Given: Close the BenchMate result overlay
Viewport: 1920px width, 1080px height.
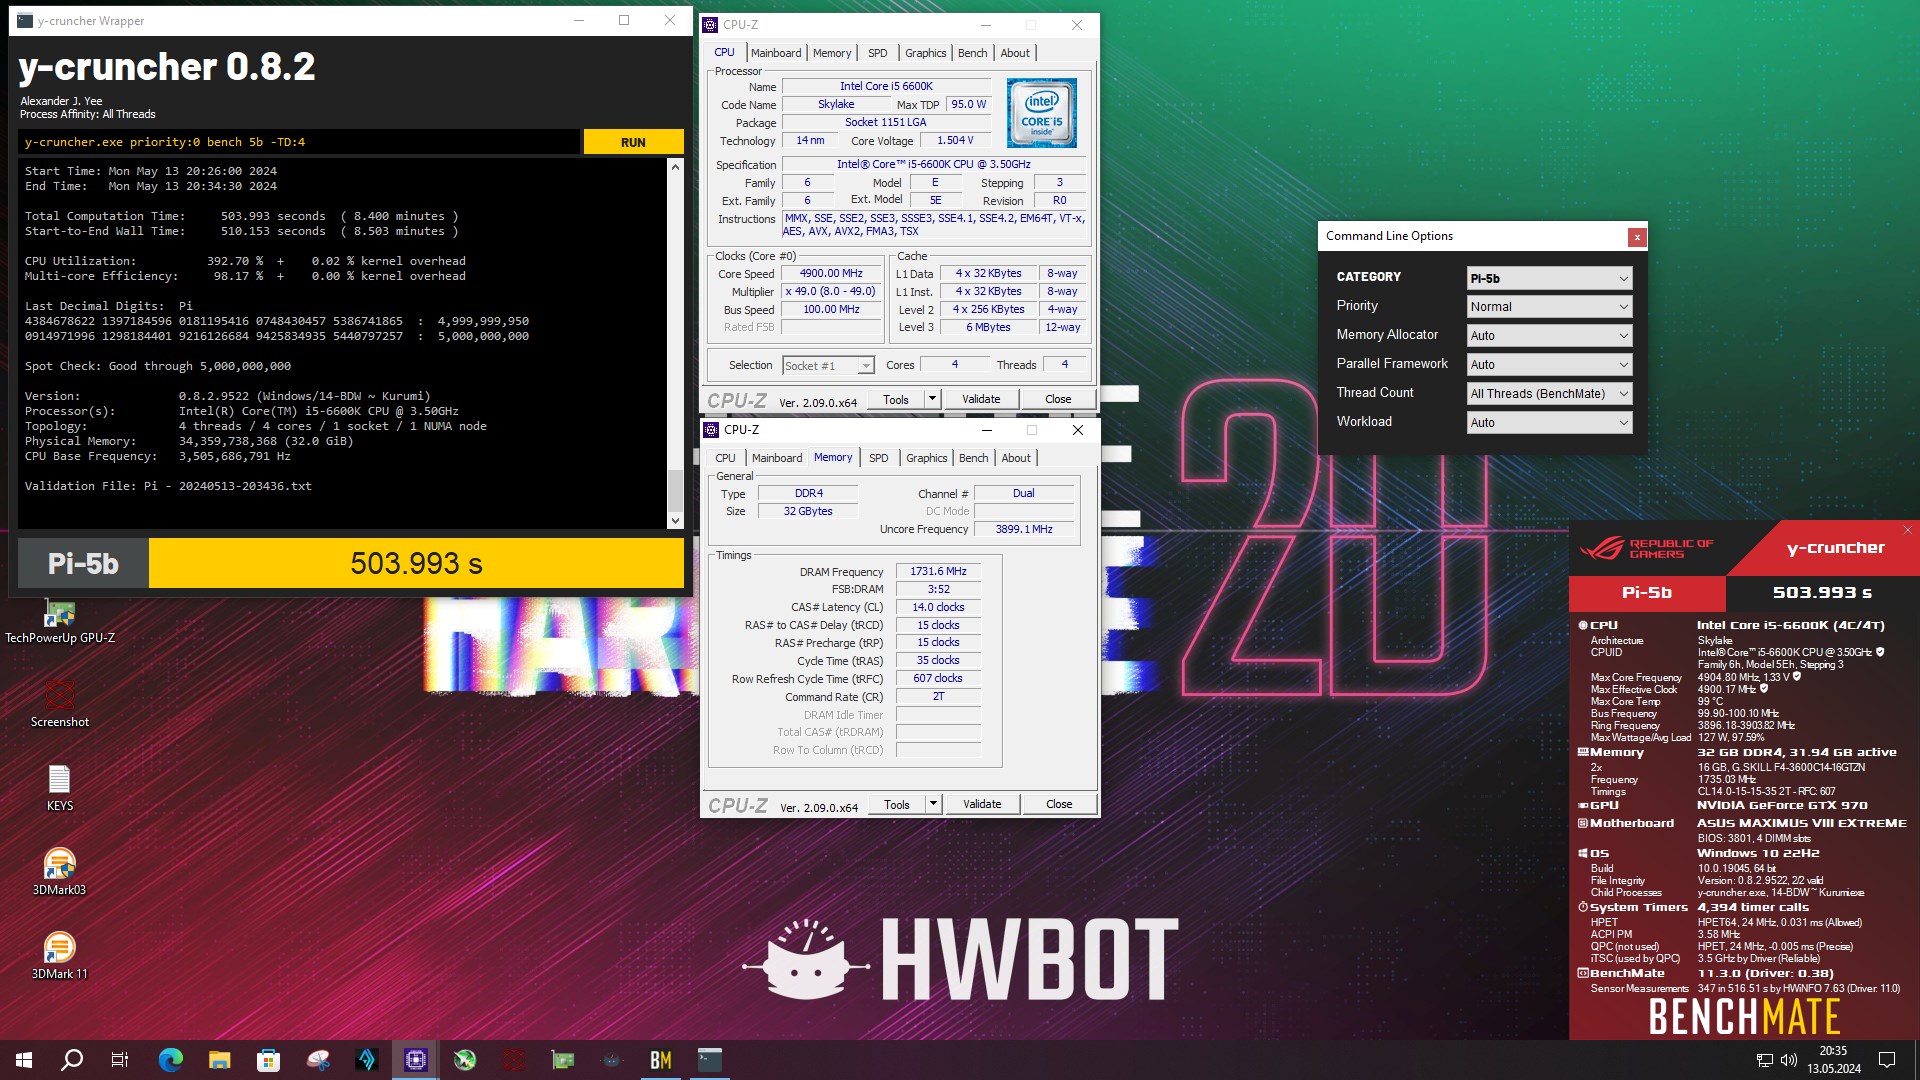Looking at the screenshot, I should click(1907, 530).
